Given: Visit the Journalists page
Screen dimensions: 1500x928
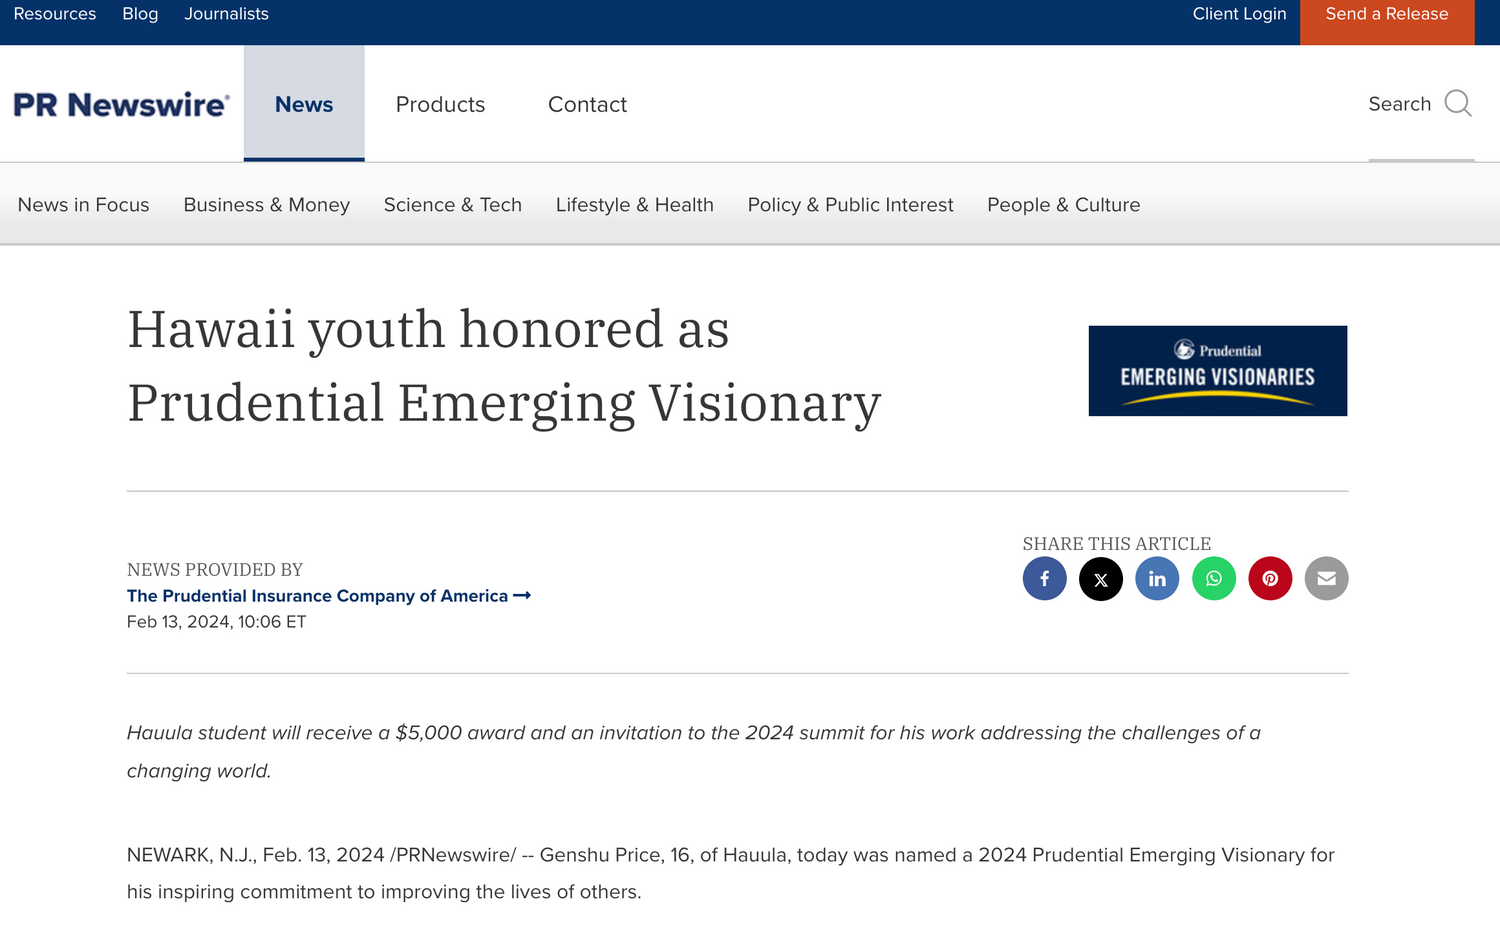Looking at the screenshot, I should pos(226,14).
